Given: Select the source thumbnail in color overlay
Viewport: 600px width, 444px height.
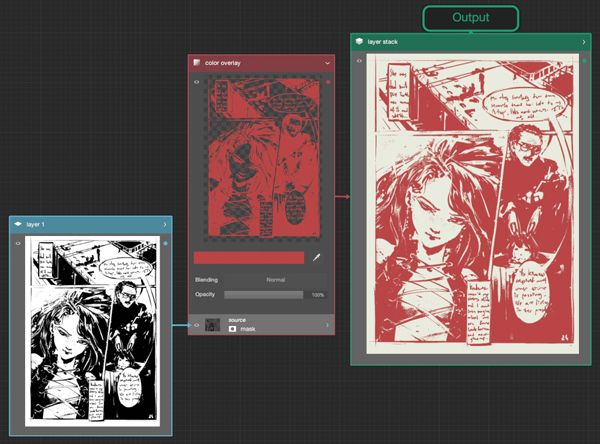Looking at the screenshot, I should click(x=212, y=325).
